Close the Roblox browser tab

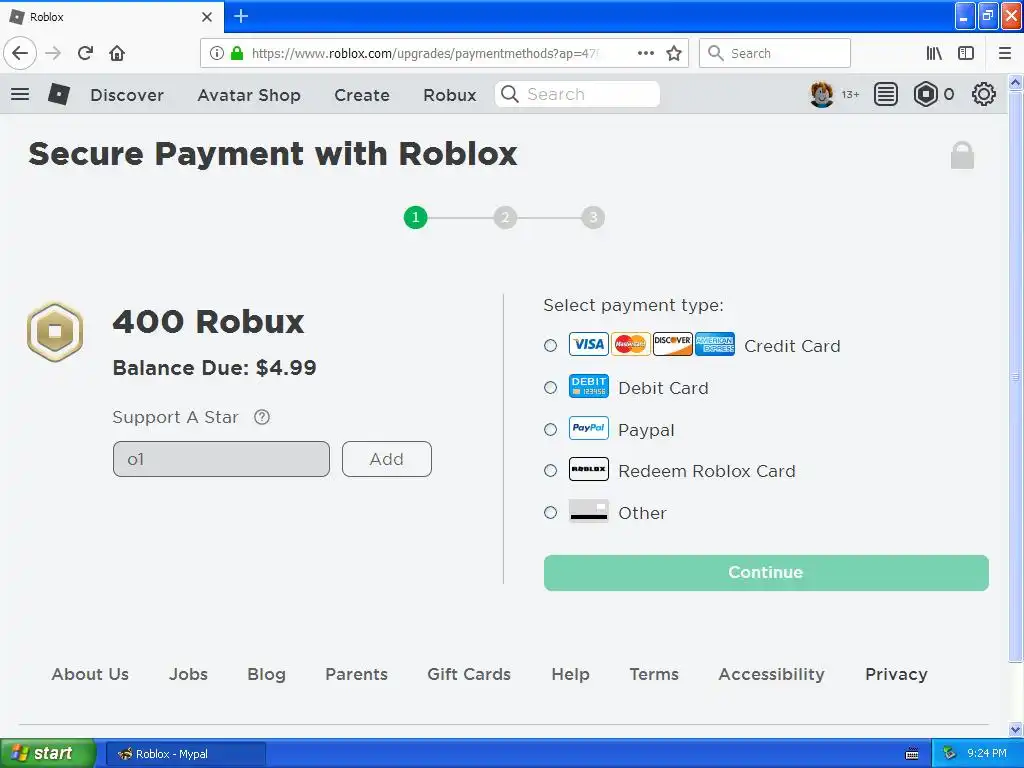(x=207, y=17)
